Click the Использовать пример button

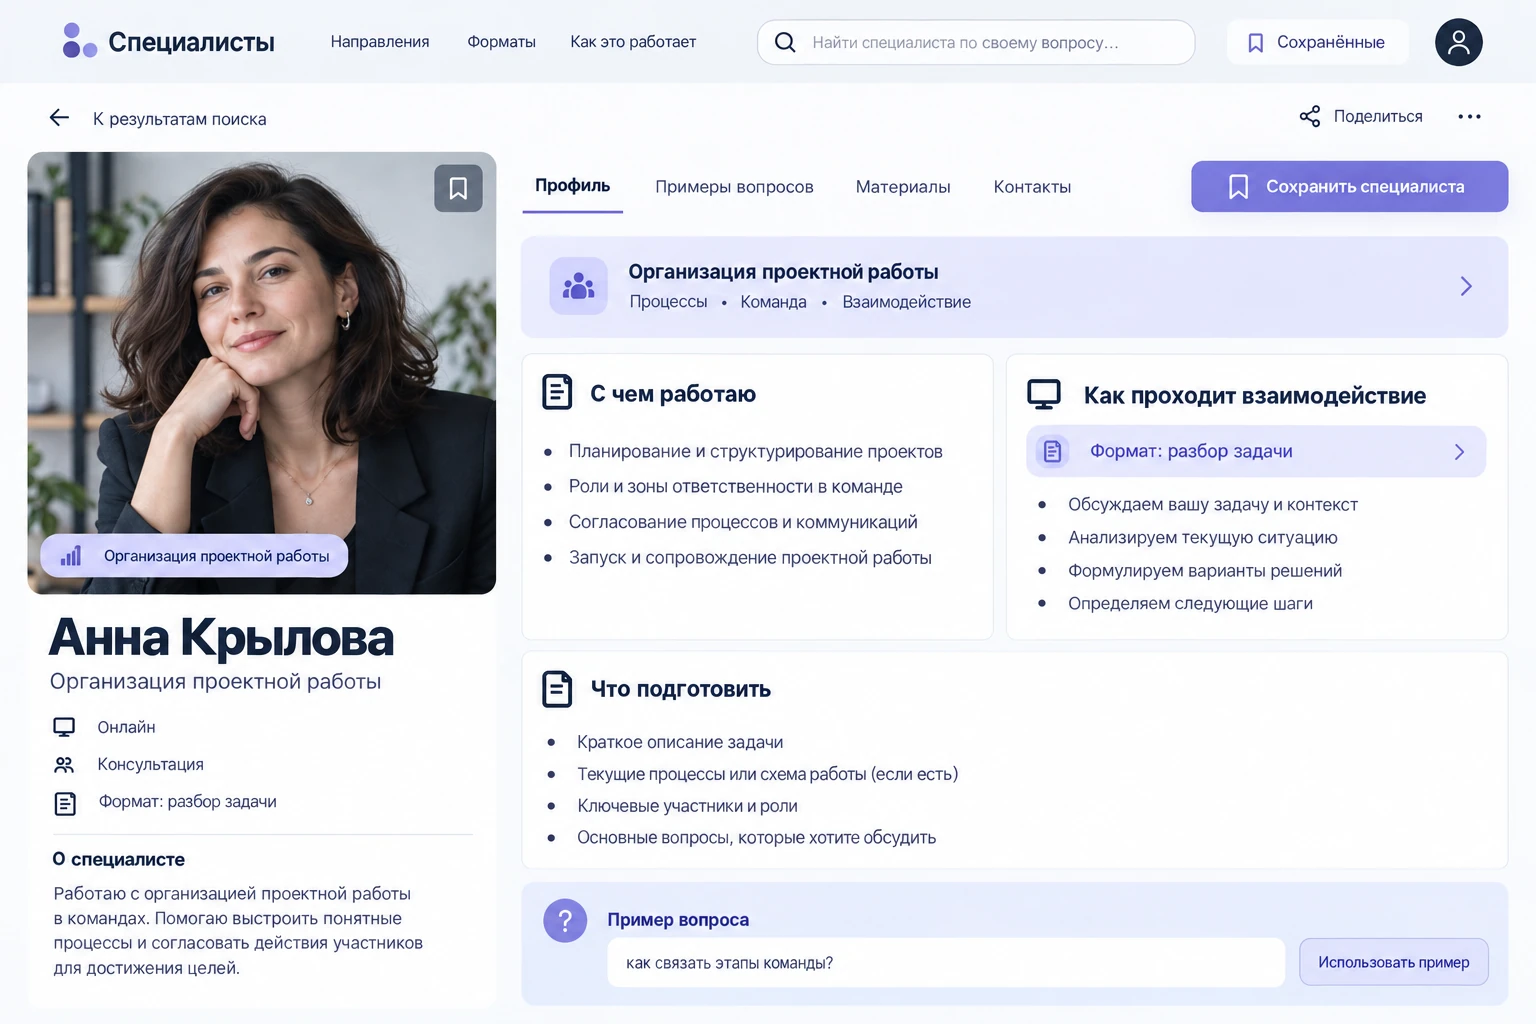pyautogui.click(x=1393, y=962)
